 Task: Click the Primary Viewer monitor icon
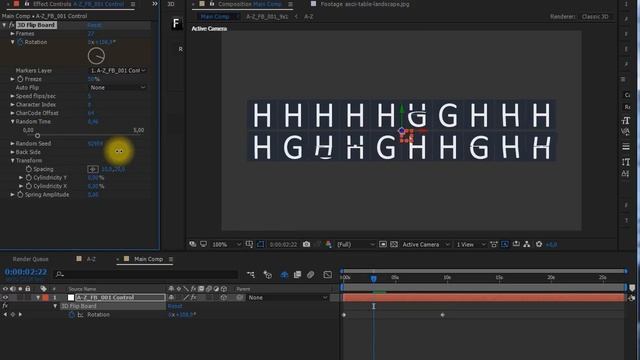203,244
